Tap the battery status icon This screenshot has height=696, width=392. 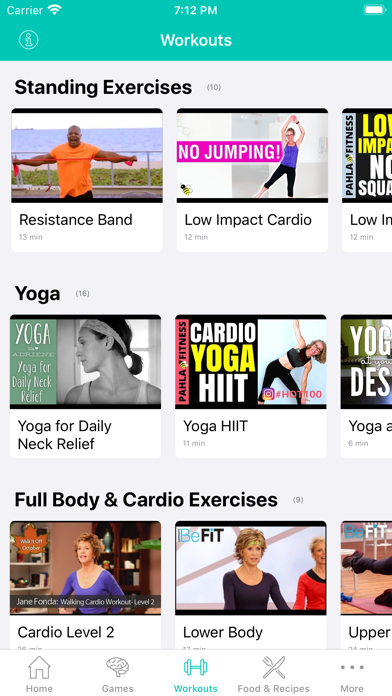pyautogui.click(x=374, y=10)
